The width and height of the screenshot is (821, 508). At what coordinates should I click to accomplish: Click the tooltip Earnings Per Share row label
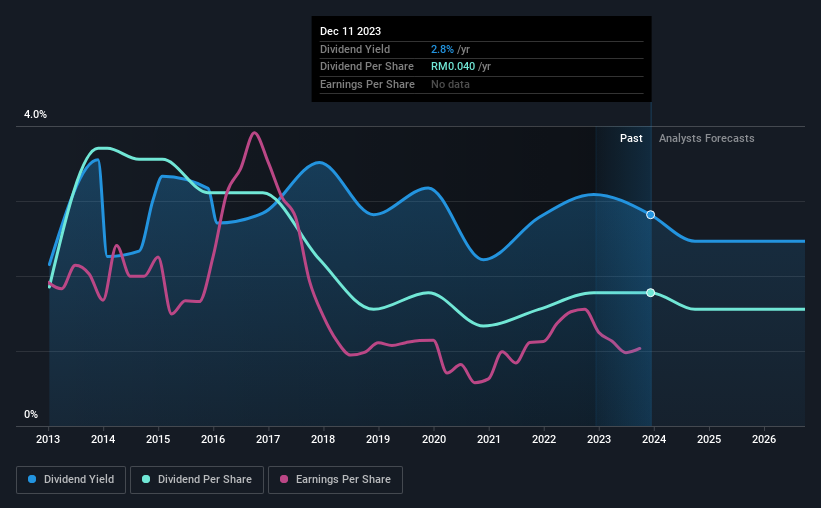[x=367, y=84]
